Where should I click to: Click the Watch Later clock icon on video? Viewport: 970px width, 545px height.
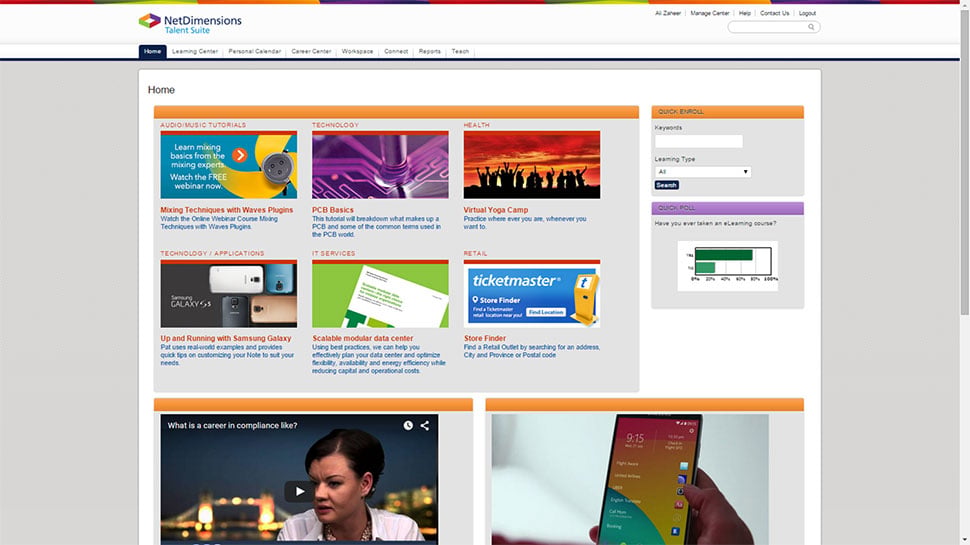(408, 426)
